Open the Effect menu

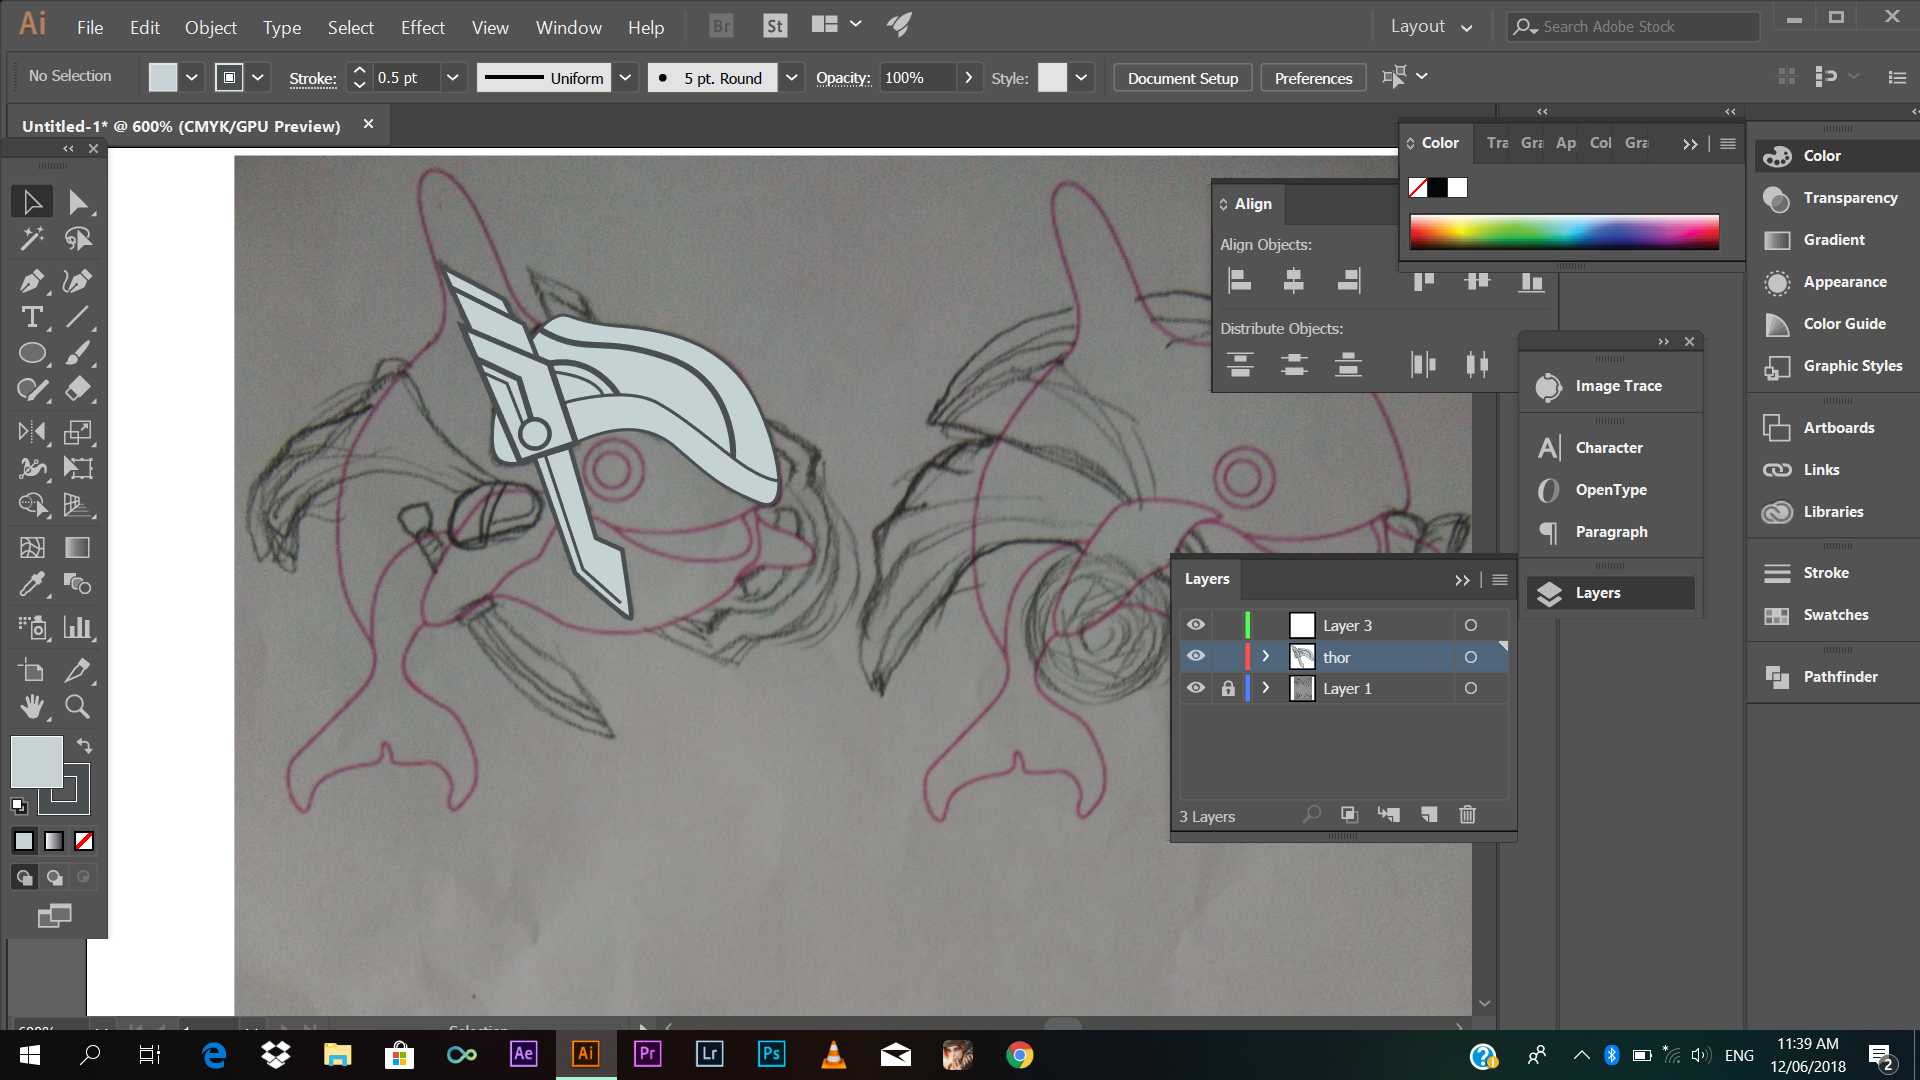pyautogui.click(x=422, y=27)
